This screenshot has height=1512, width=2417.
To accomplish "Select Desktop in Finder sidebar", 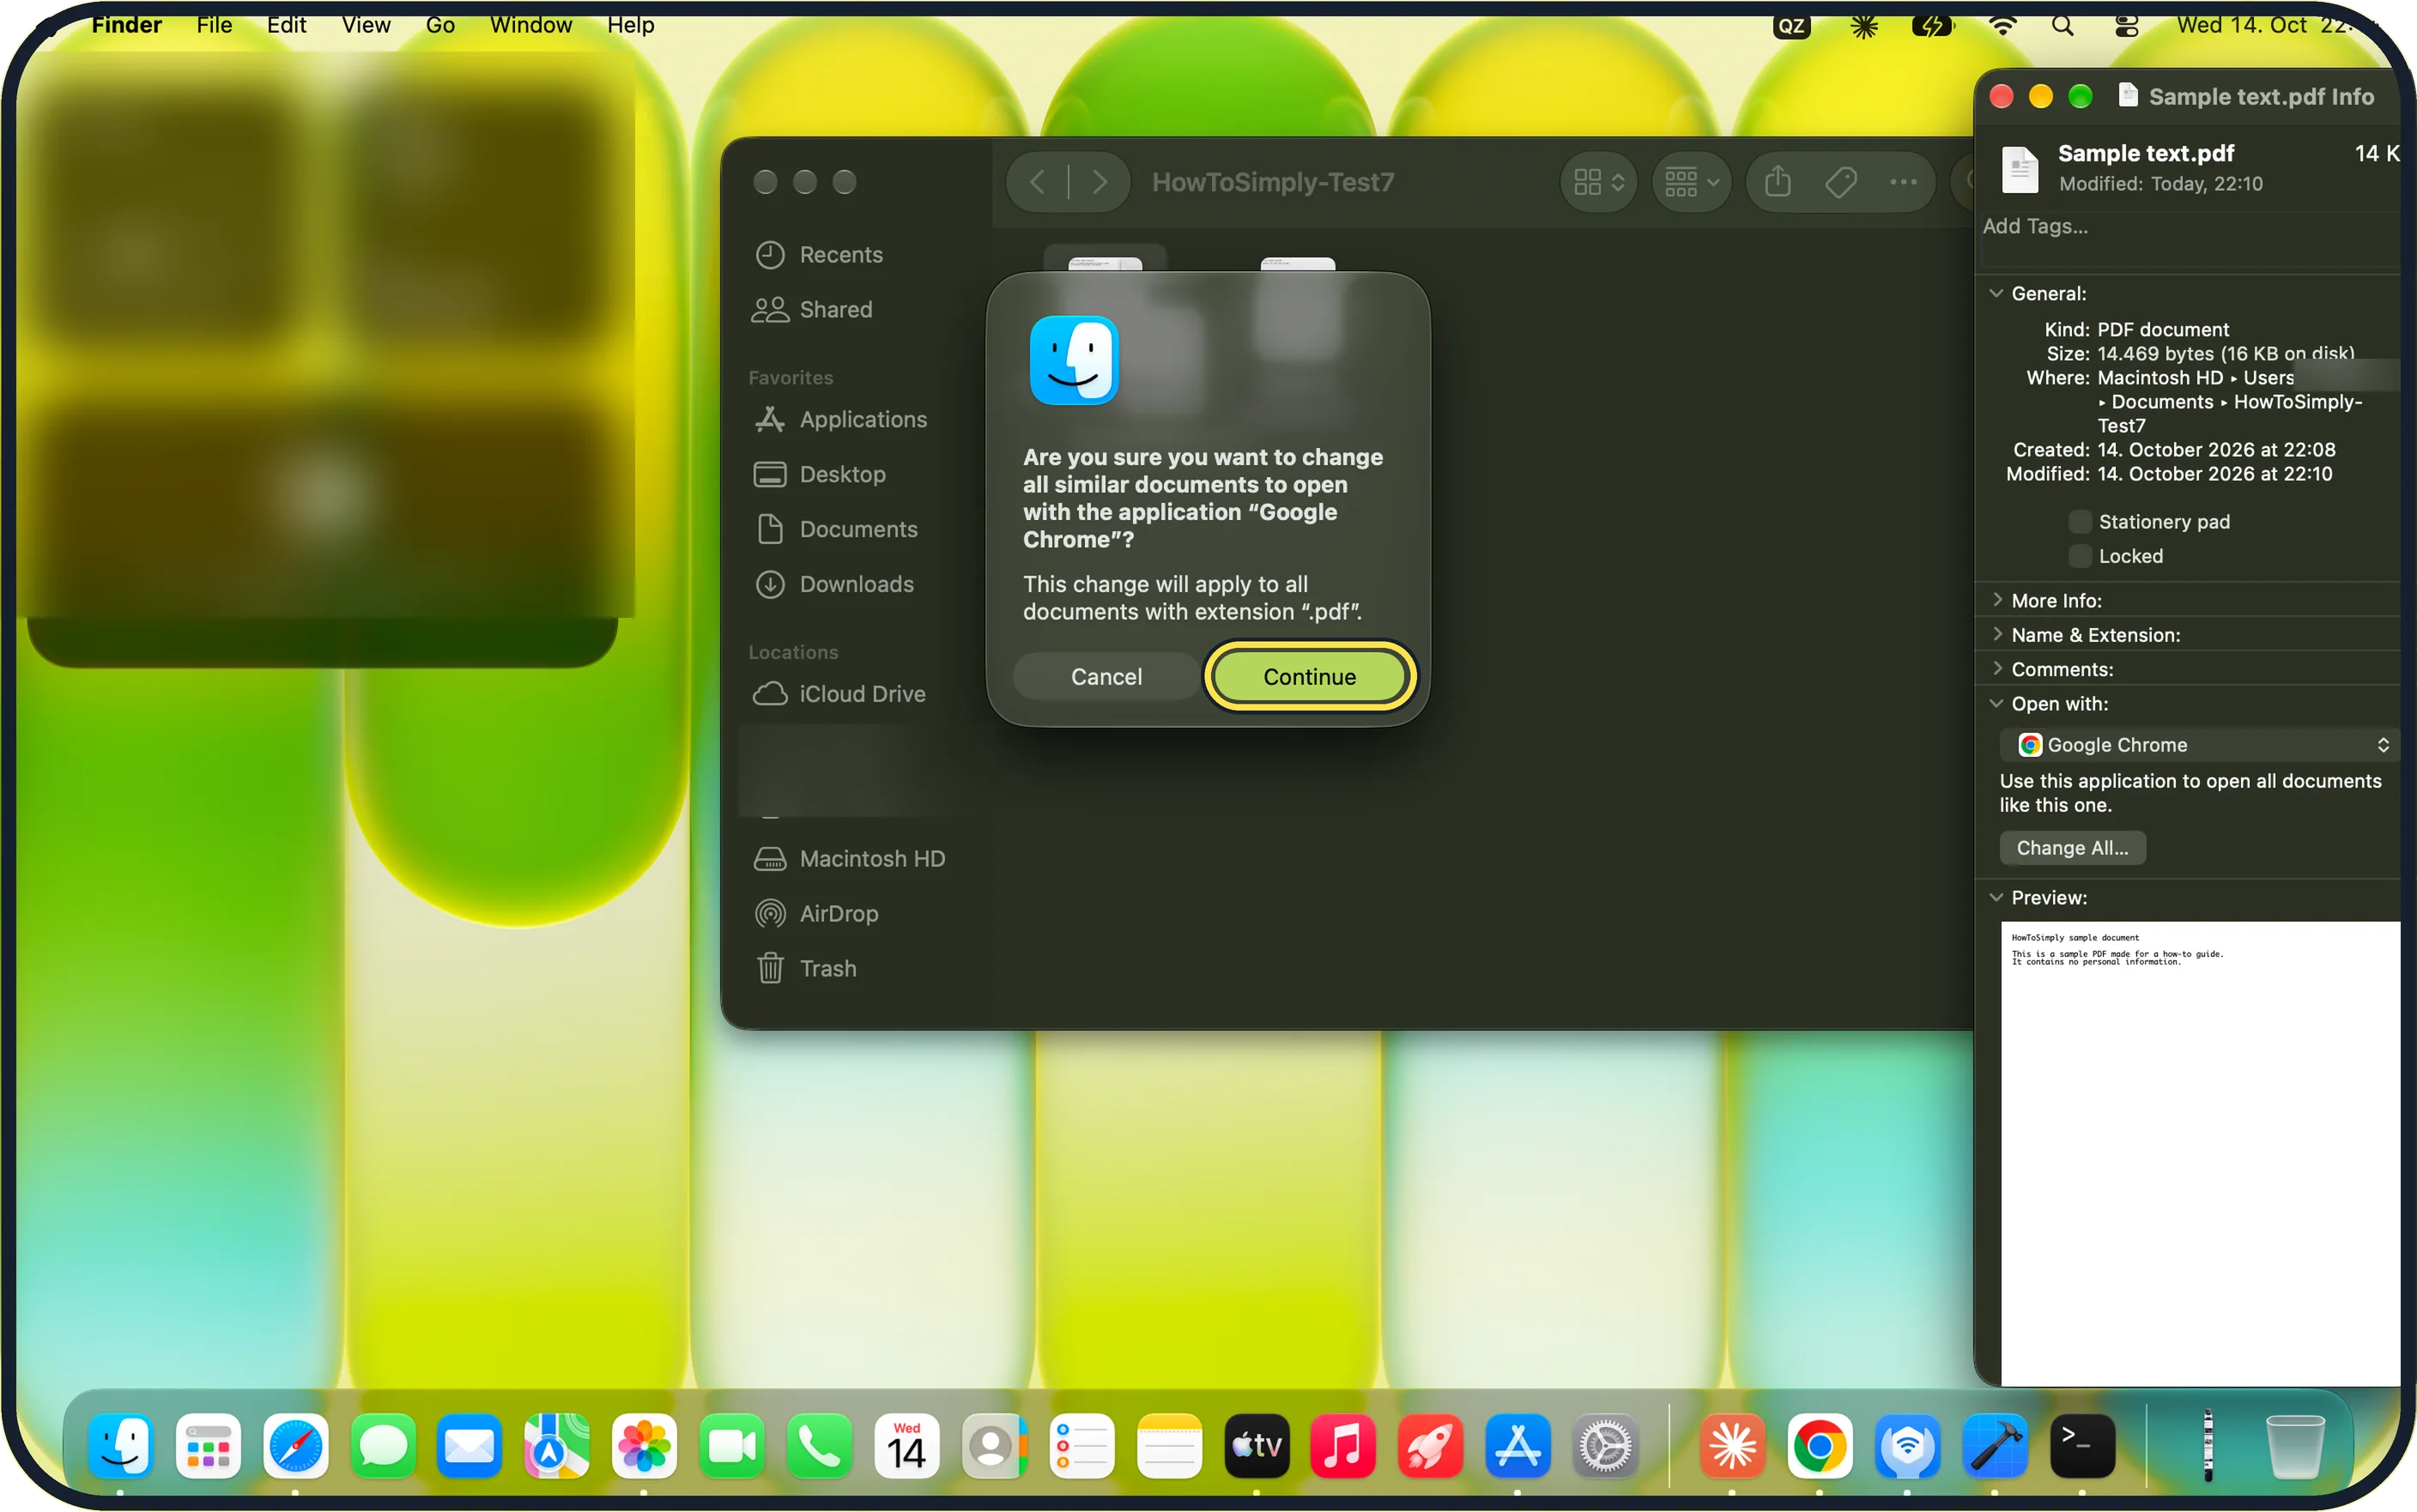I will 820,475.
